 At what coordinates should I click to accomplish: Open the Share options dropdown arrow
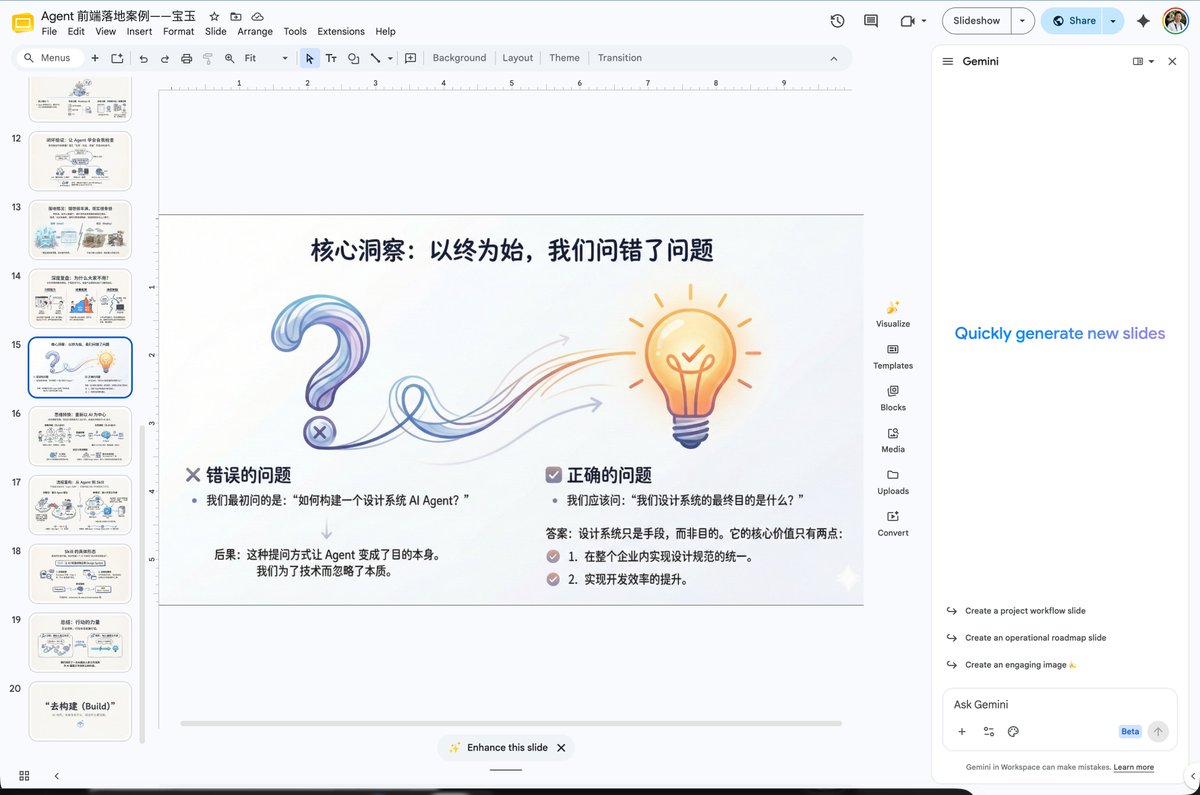[1113, 21]
